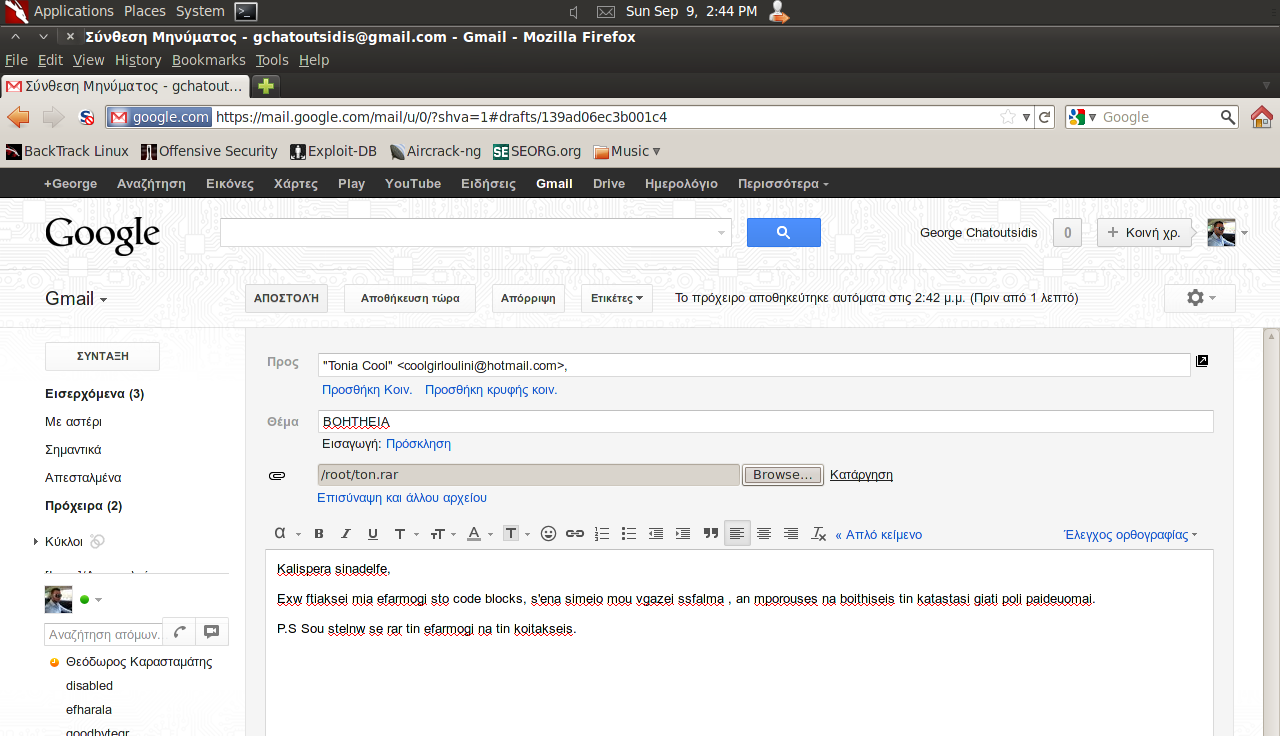This screenshot has height=736, width=1280.
Task: Insert an emoticon in the message
Action: point(548,534)
